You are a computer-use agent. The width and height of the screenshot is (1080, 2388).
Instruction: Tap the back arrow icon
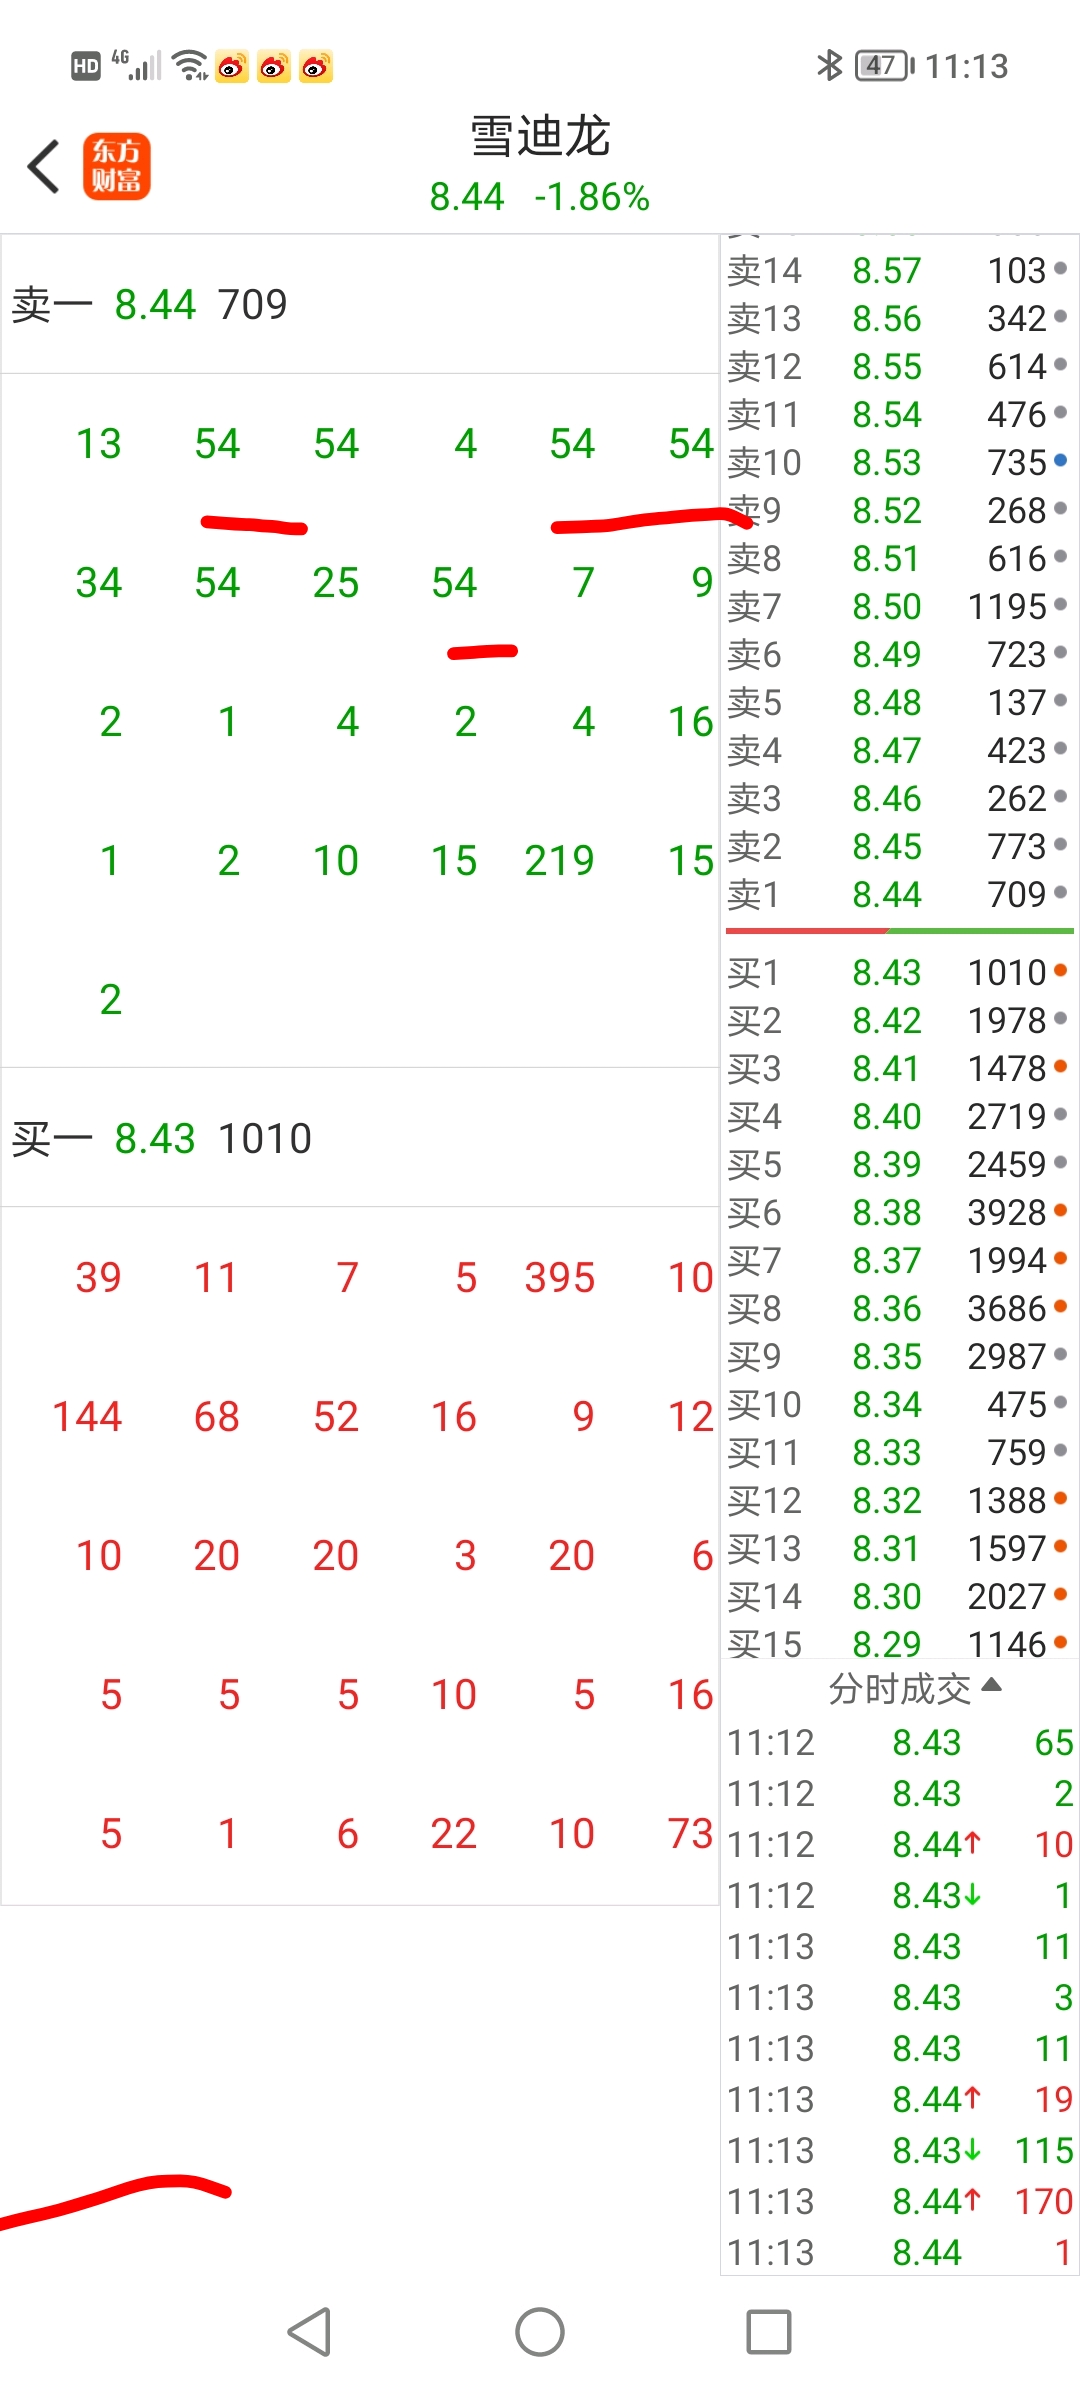(44, 166)
